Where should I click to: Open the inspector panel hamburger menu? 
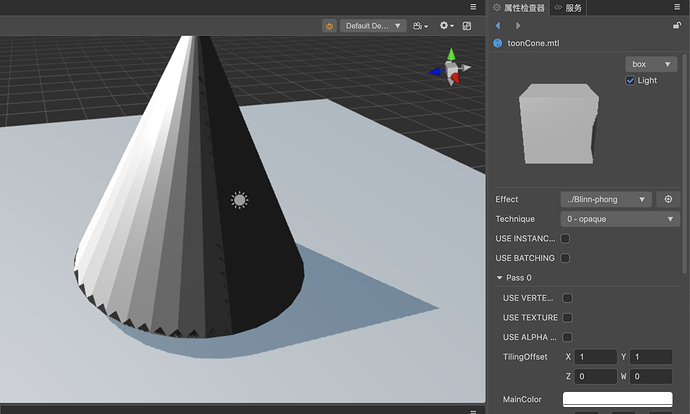[677, 7]
